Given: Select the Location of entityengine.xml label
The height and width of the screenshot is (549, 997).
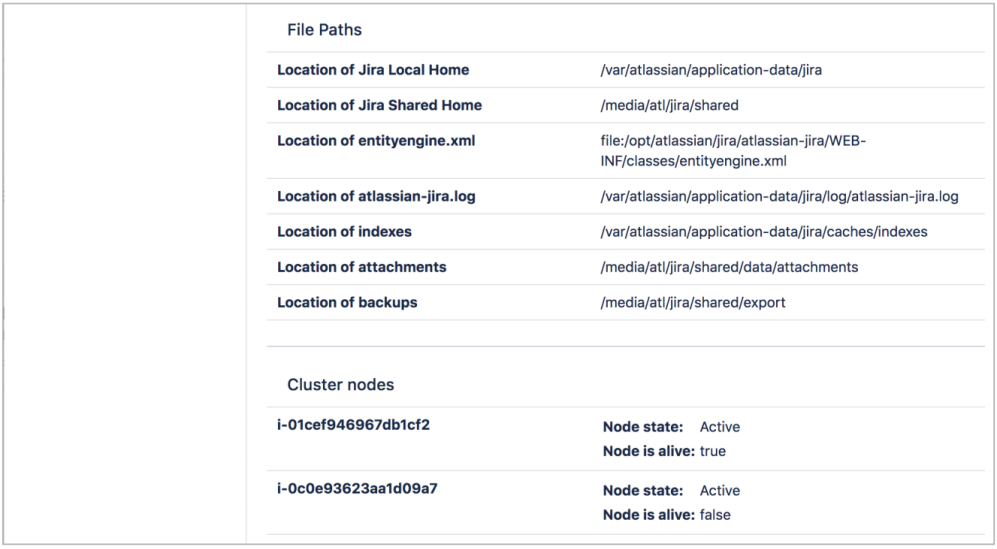Looking at the screenshot, I should [376, 141].
